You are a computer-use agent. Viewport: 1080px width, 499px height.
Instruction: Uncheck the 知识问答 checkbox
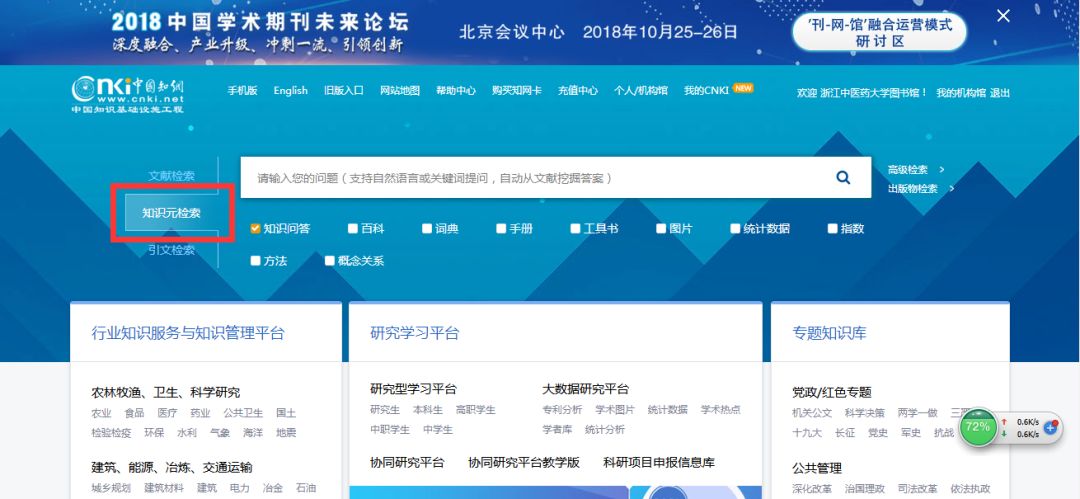256,229
